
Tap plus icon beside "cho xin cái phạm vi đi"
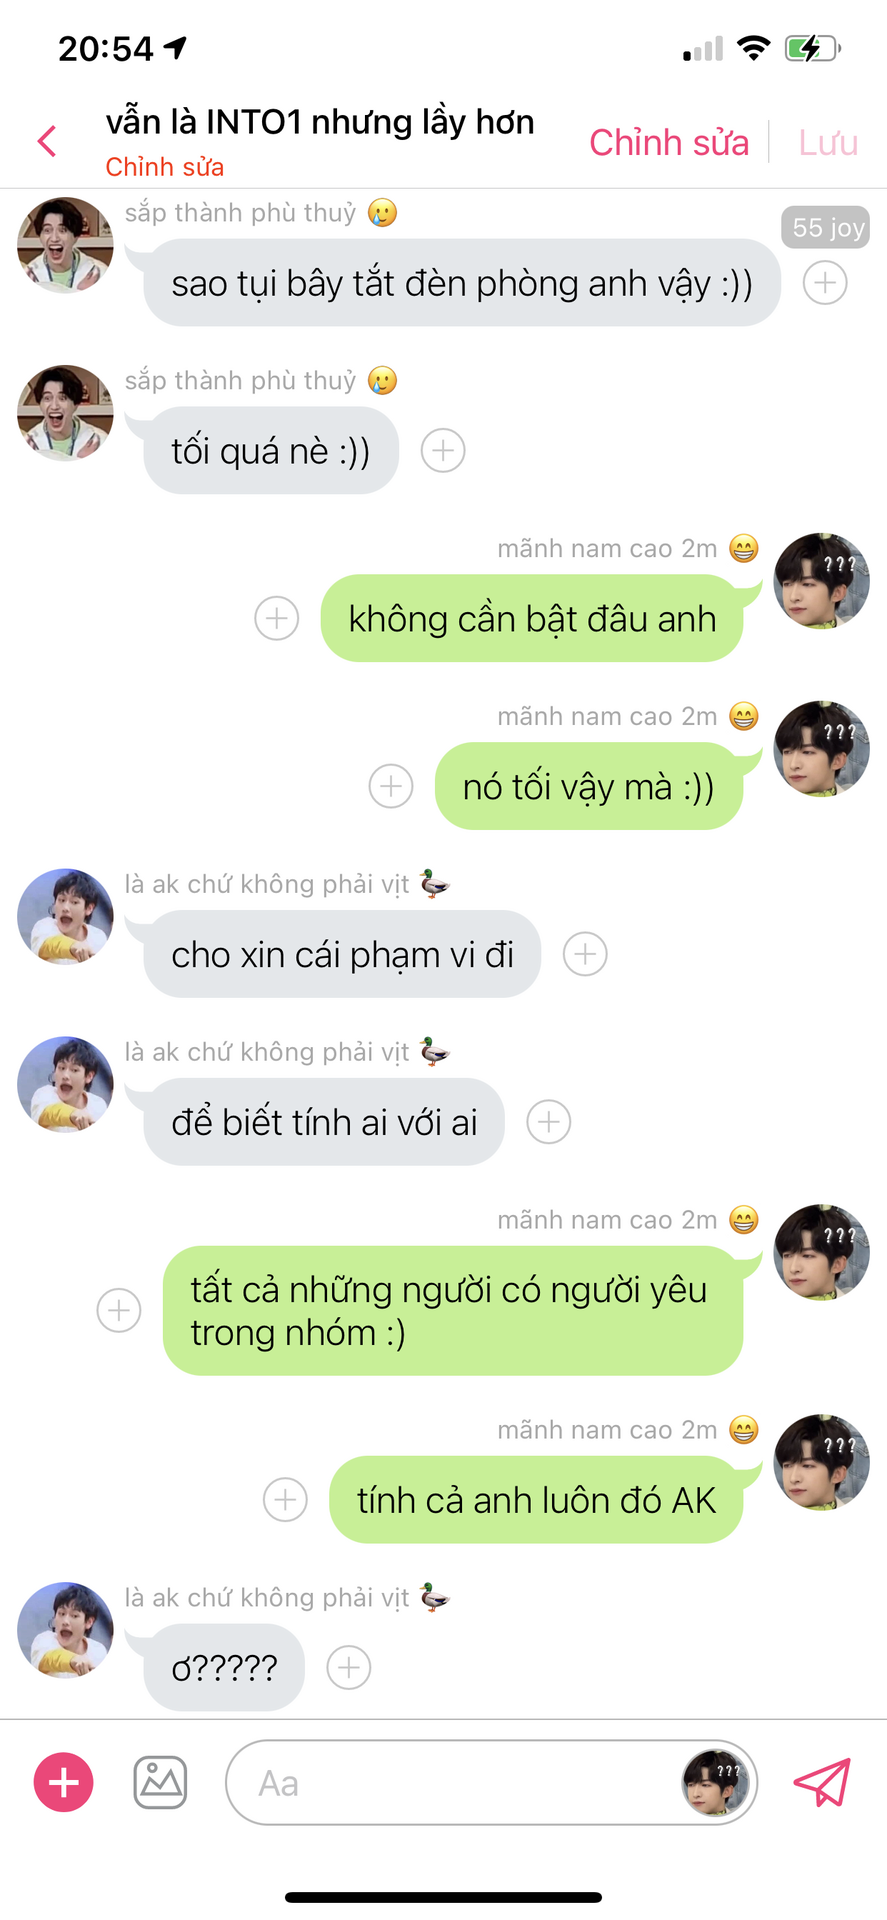click(x=585, y=955)
